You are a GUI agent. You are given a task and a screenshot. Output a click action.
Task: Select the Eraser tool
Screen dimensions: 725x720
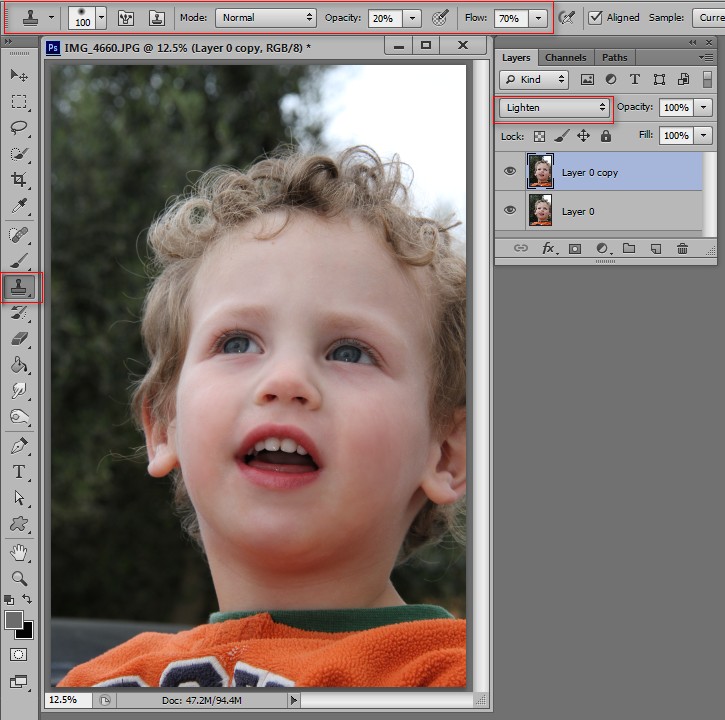(18, 339)
